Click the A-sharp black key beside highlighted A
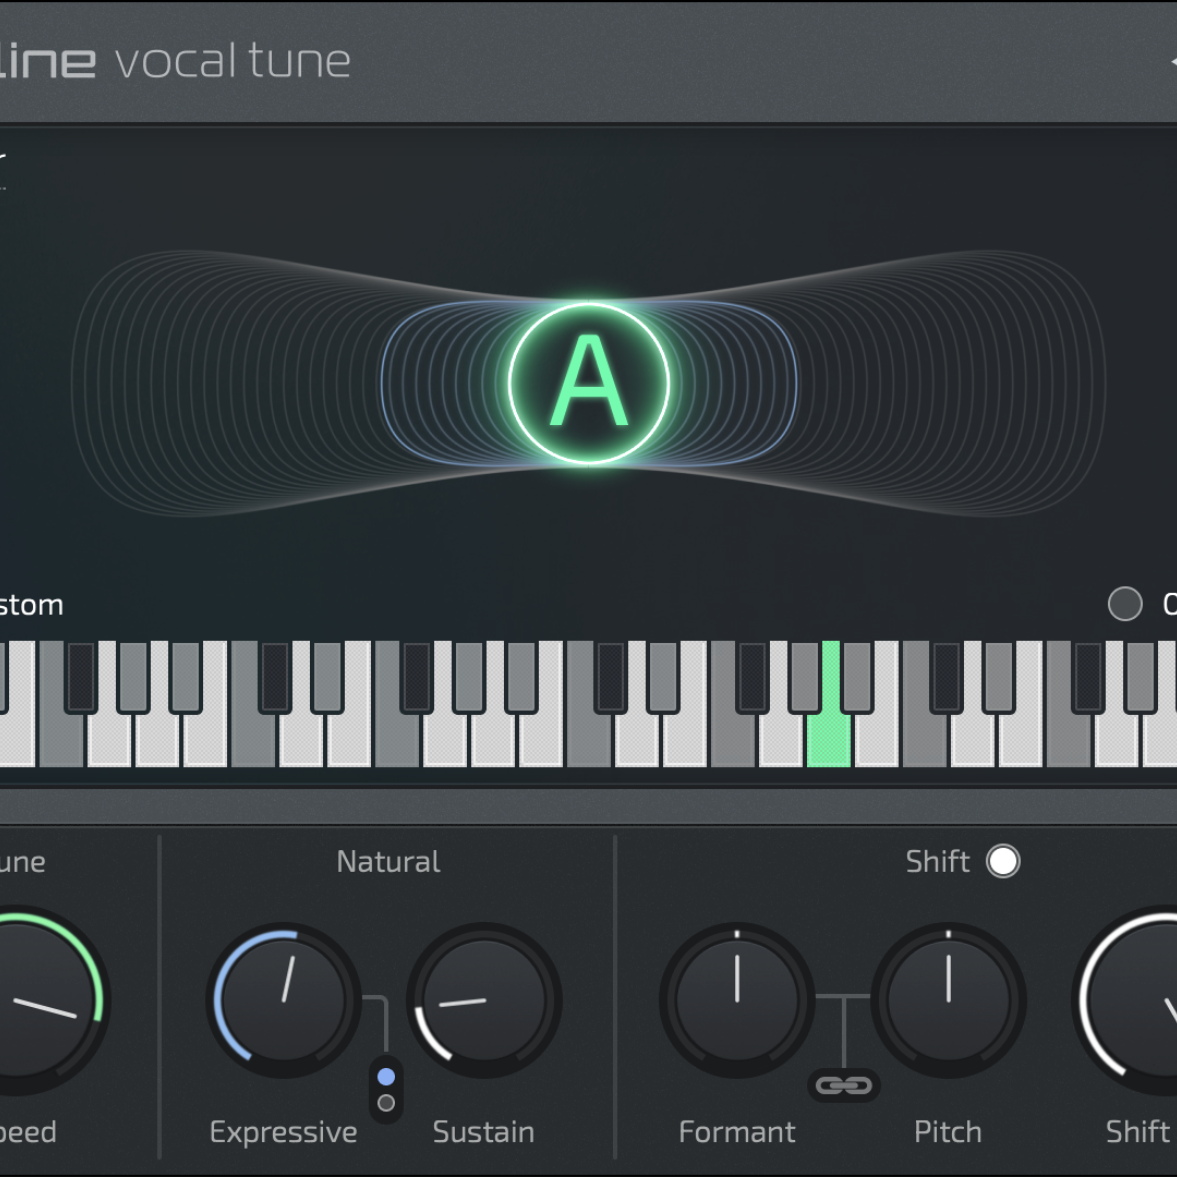This screenshot has height=1177, width=1177. click(856, 676)
